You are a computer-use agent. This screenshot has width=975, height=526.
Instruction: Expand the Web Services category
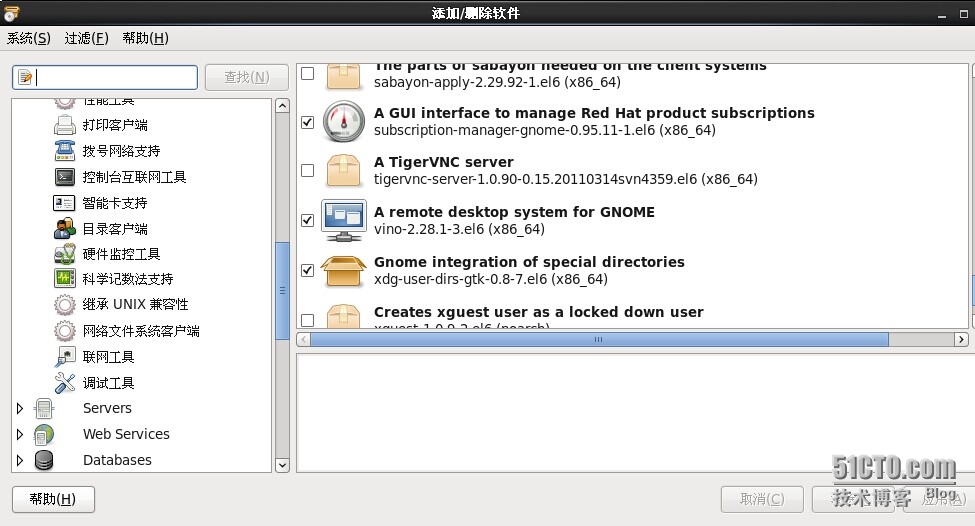pyautogui.click(x=20, y=435)
